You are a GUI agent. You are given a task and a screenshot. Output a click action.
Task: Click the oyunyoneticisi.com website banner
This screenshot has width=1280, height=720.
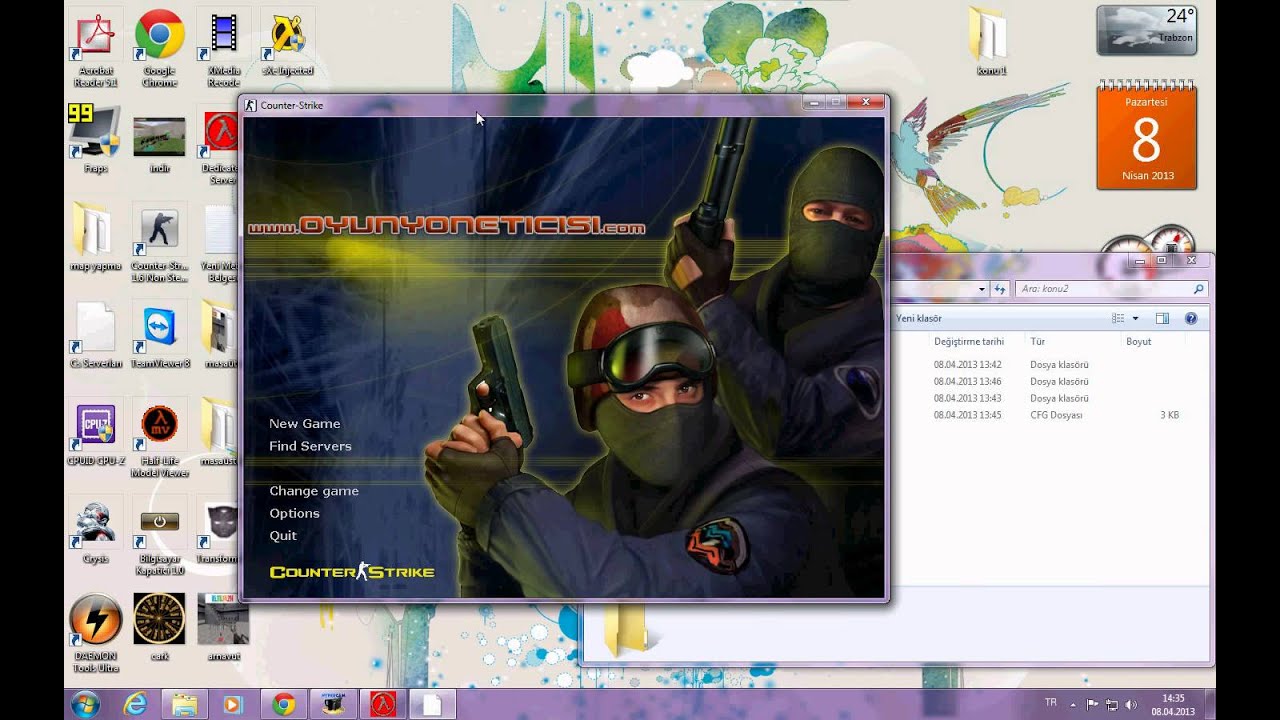pos(447,227)
